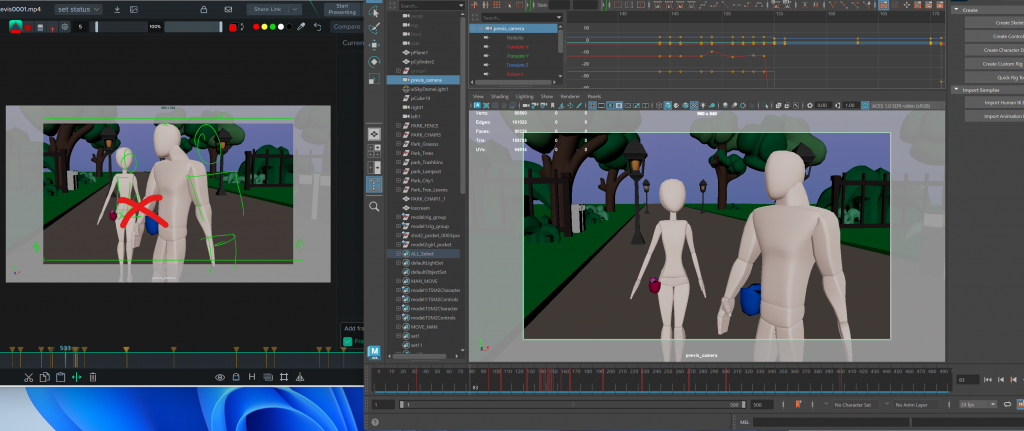1024x431 pixels.
Task: Toggle the eye visibility icon below timeline
Action: (x=220, y=377)
